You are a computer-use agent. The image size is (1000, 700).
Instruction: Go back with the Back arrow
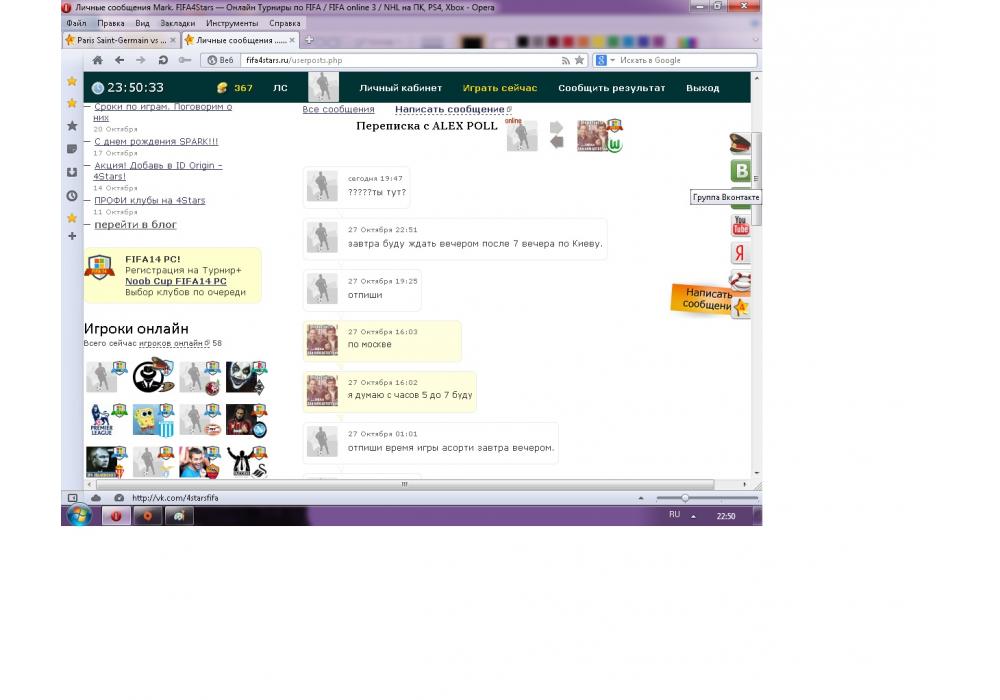(119, 60)
